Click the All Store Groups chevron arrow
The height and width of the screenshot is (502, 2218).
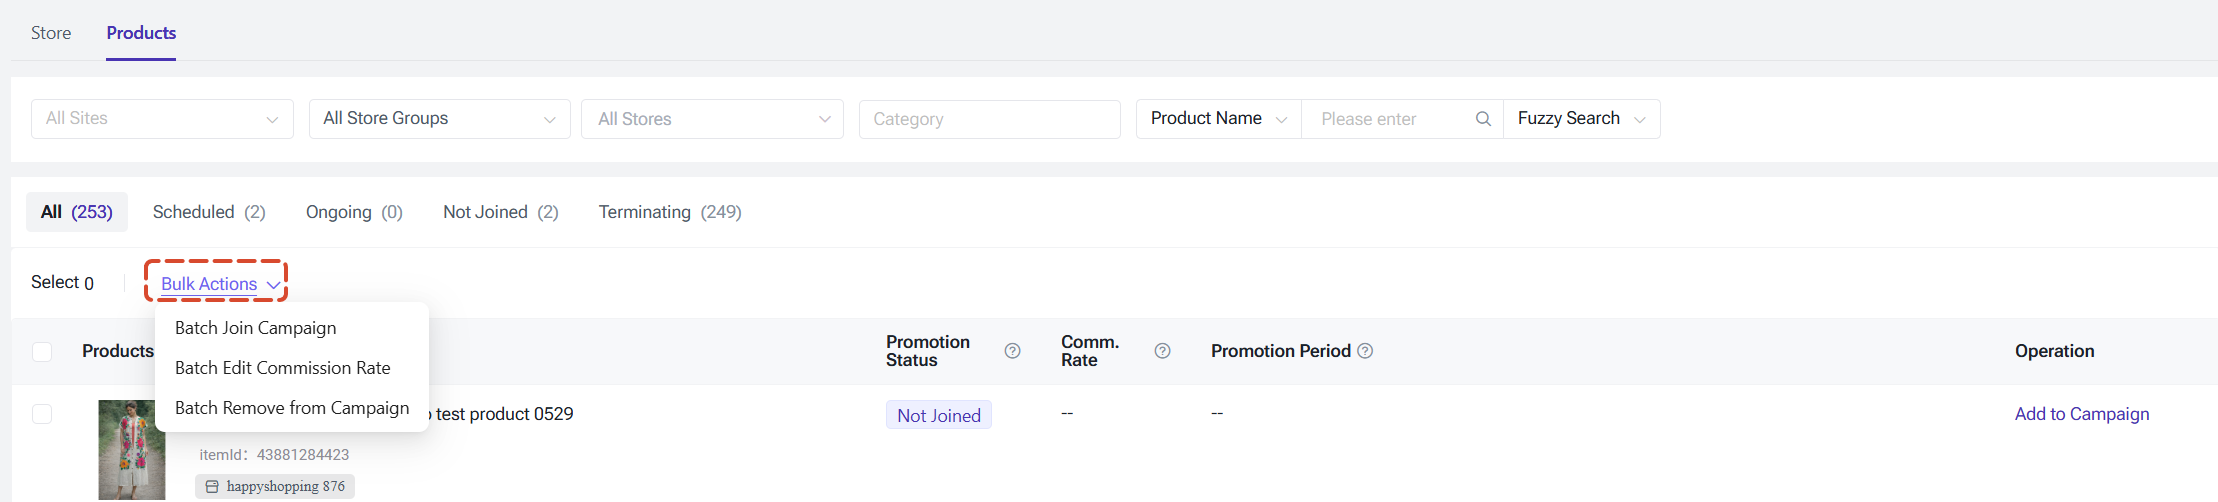[549, 120]
